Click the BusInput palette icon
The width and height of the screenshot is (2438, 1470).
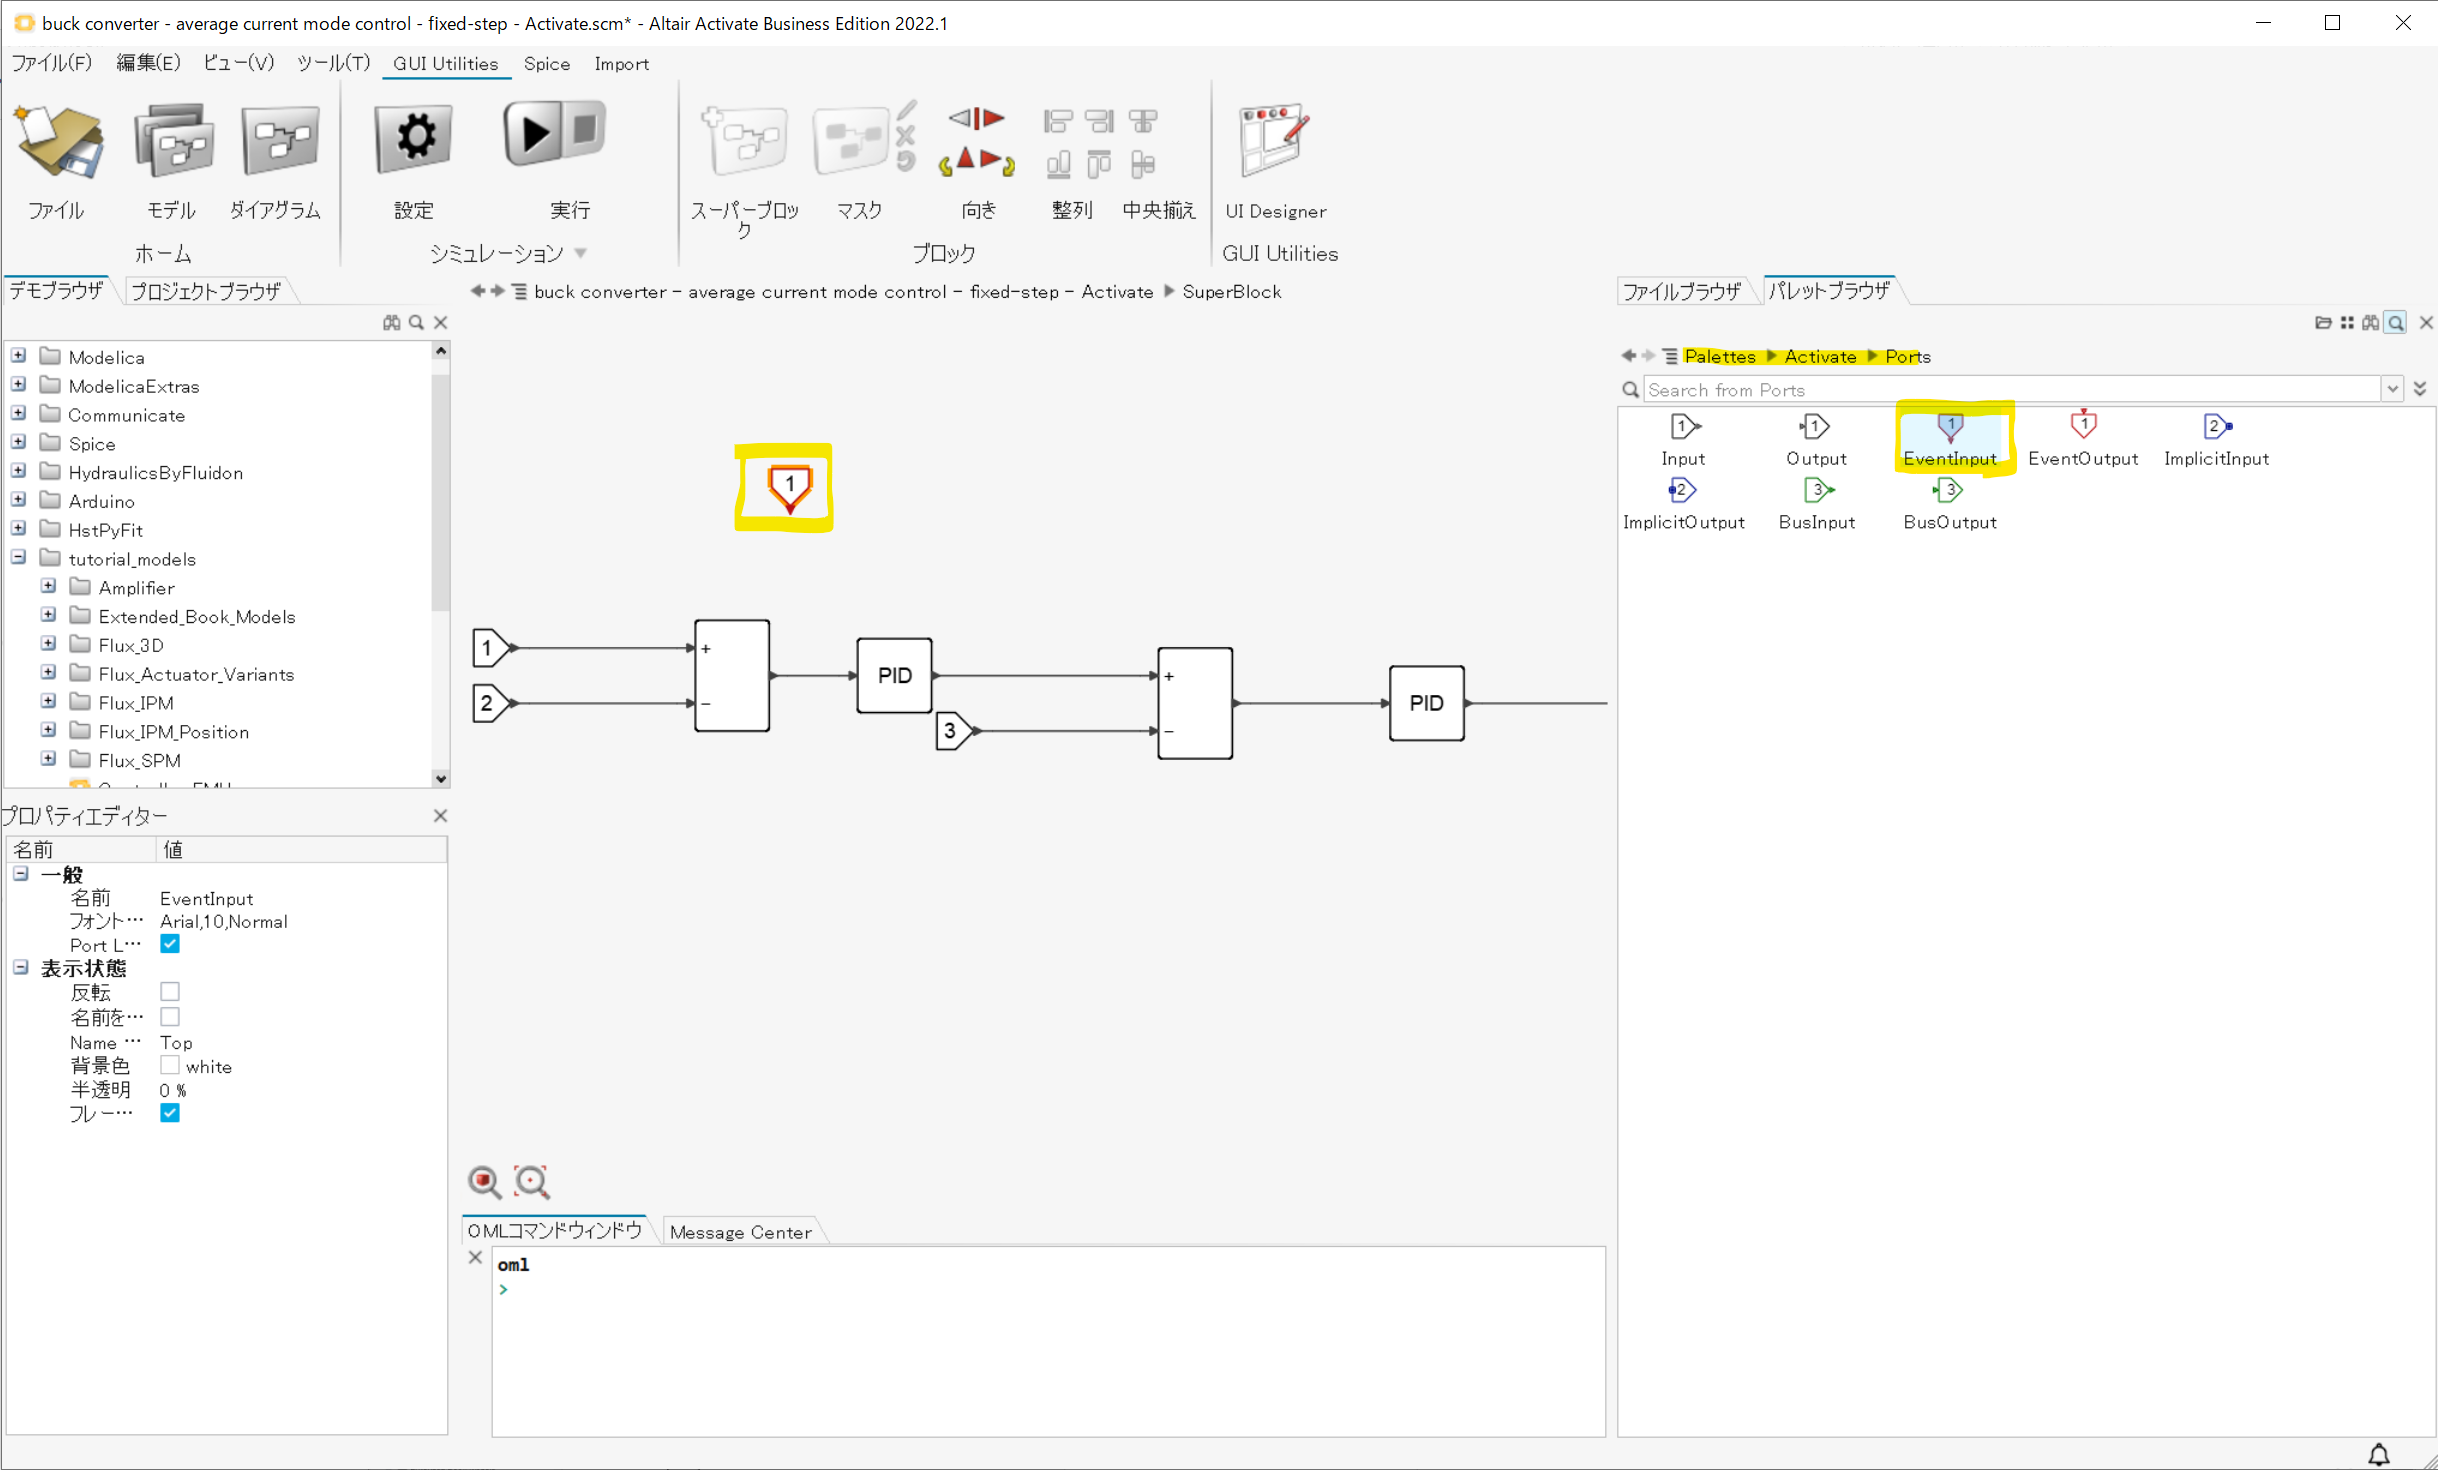pyautogui.click(x=1816, y=491)
